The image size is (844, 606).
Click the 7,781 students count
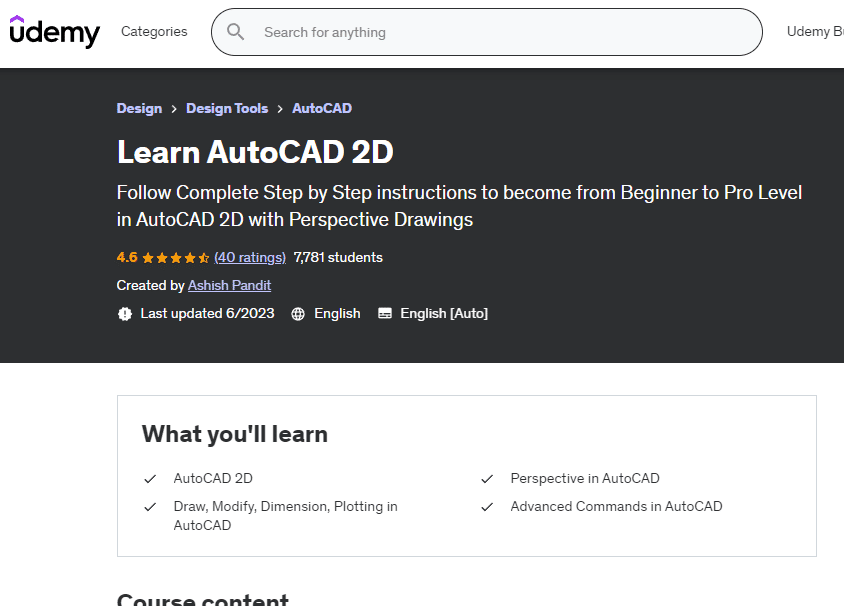[x=338, y=258]
